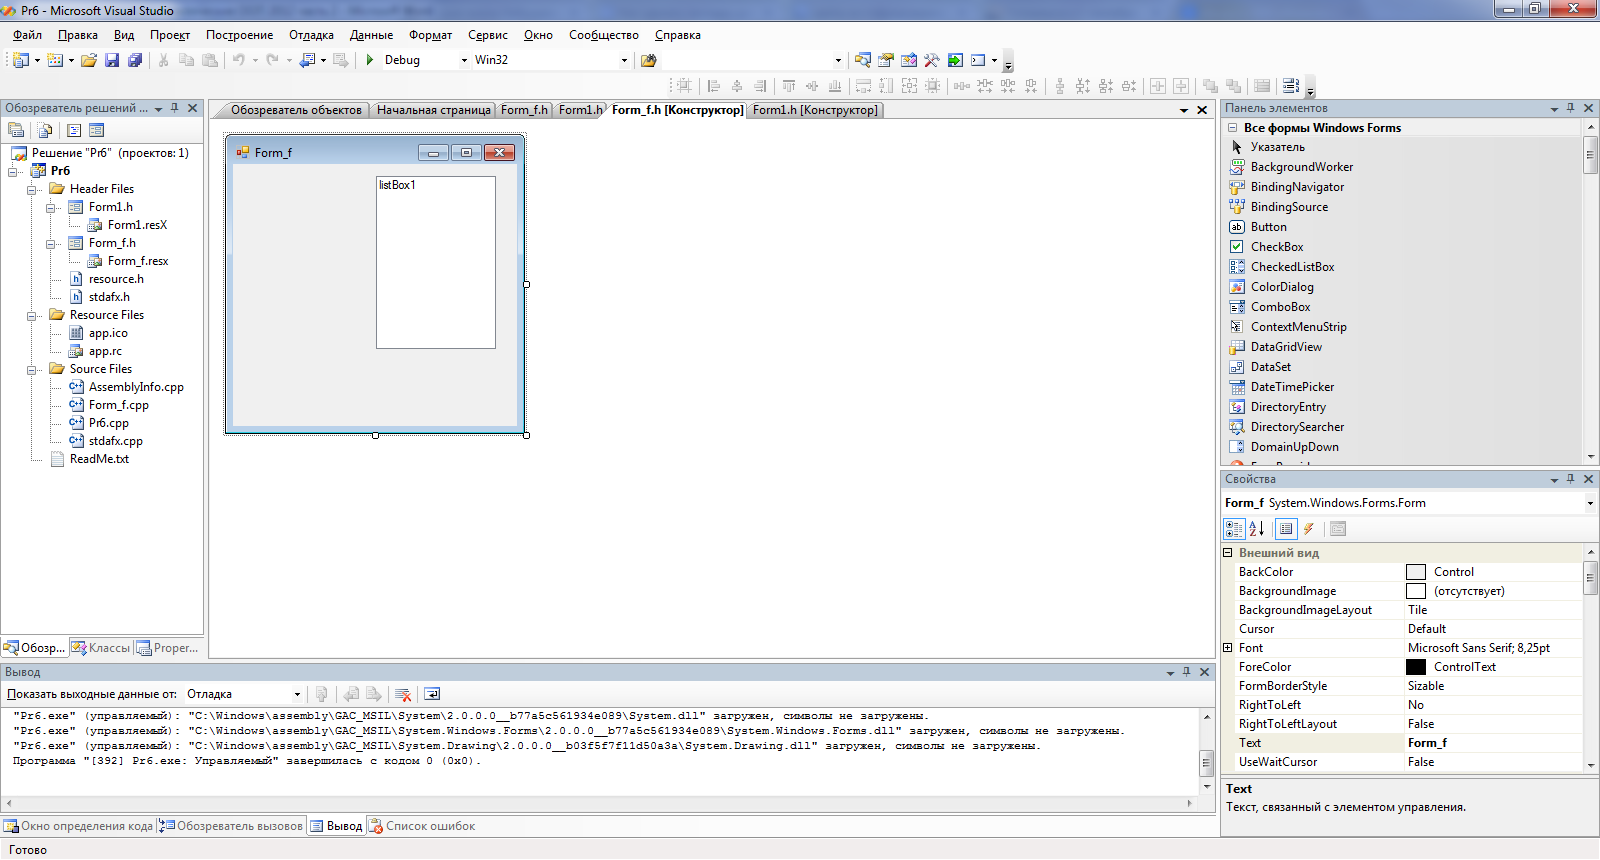Open Output source dropdown showing Отладка
Screen dimensions: 1600x860
click(297, 694)
